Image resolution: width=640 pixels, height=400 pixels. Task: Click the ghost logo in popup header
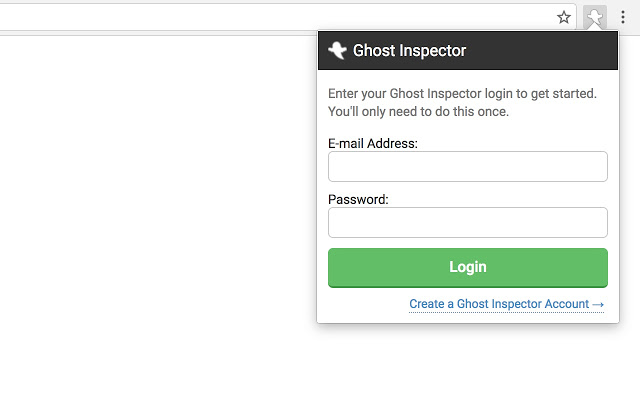point(337,51)
